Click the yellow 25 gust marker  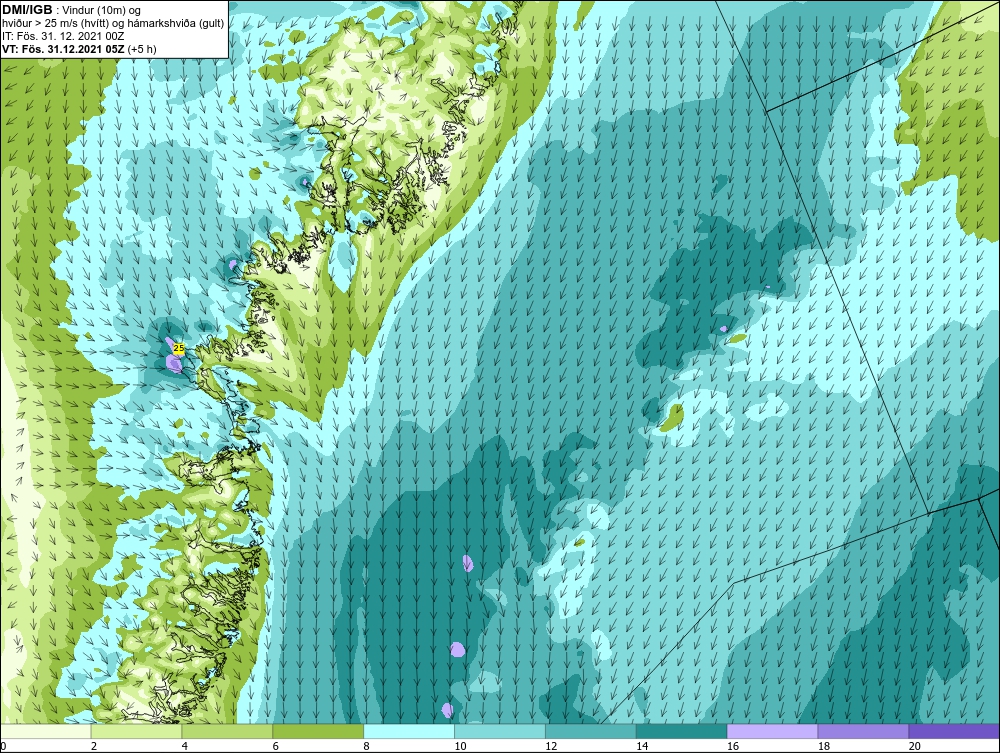tap(179, 348)
